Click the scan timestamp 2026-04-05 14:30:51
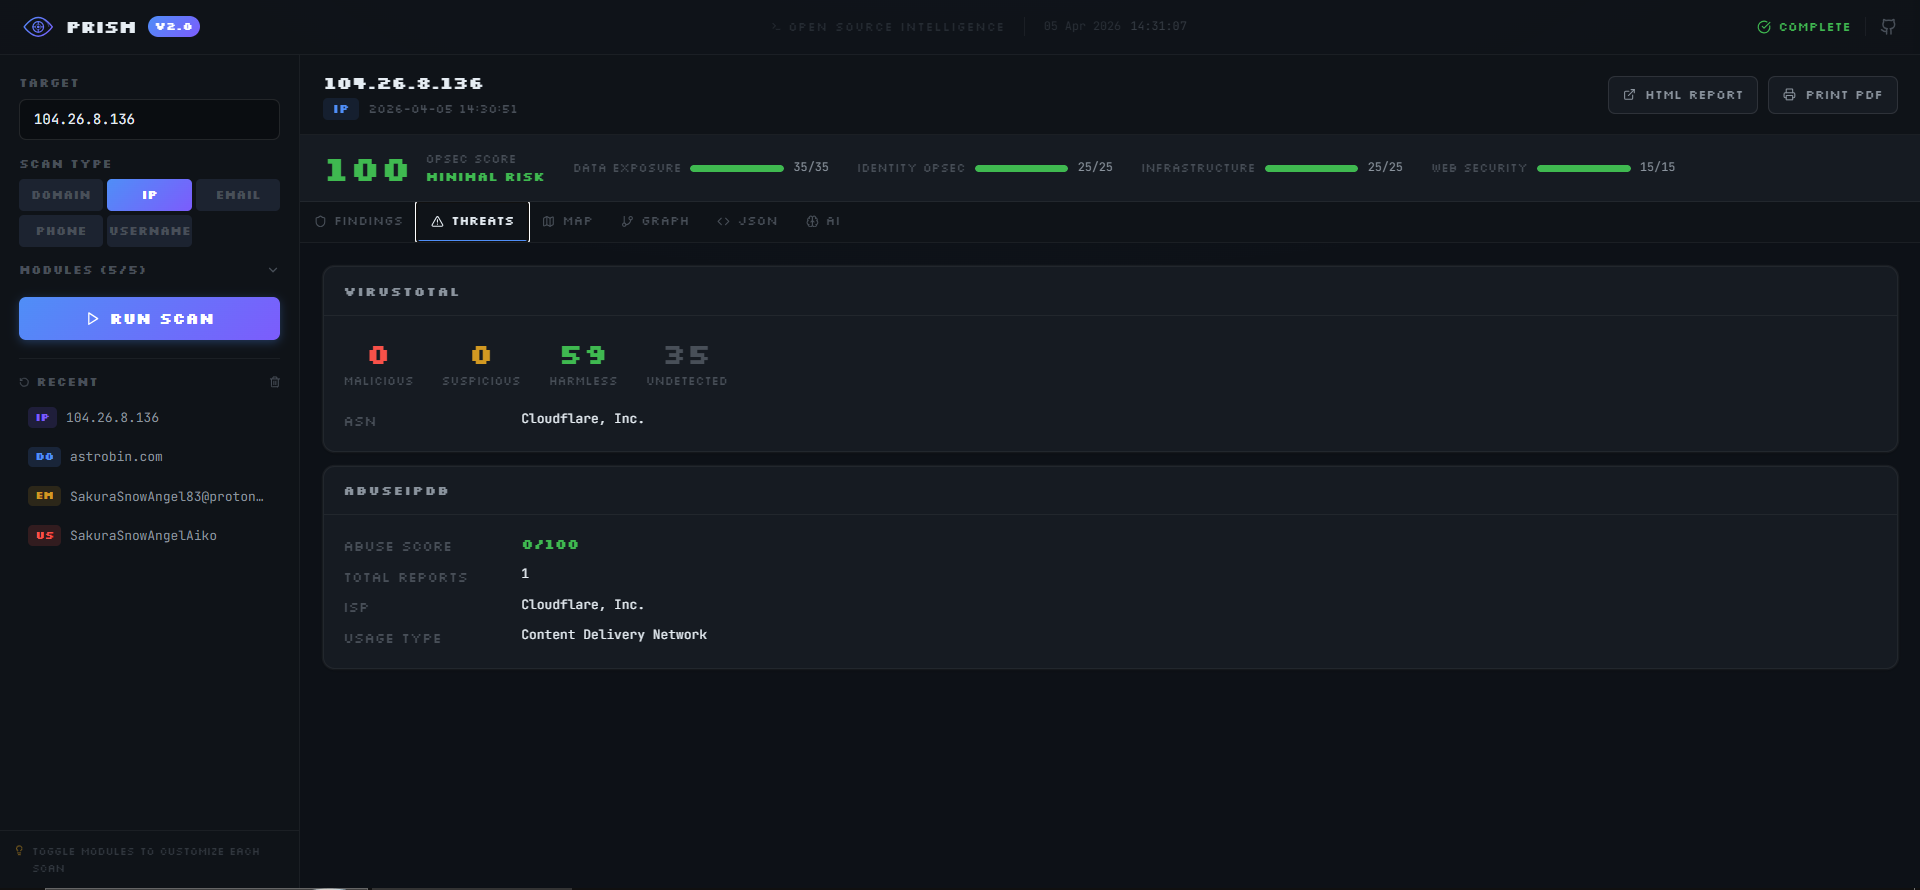 coord(443,109)
